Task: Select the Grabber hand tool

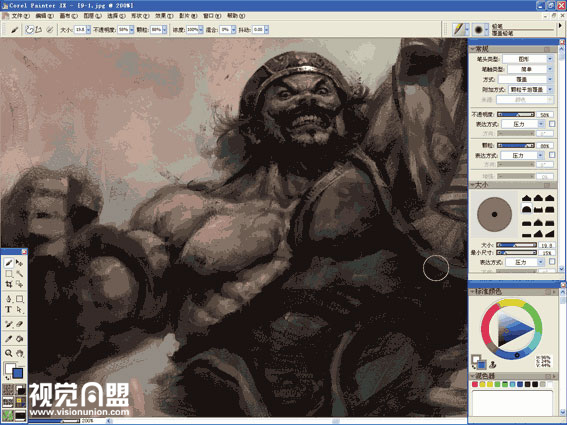Action: [x=20, y=353]
